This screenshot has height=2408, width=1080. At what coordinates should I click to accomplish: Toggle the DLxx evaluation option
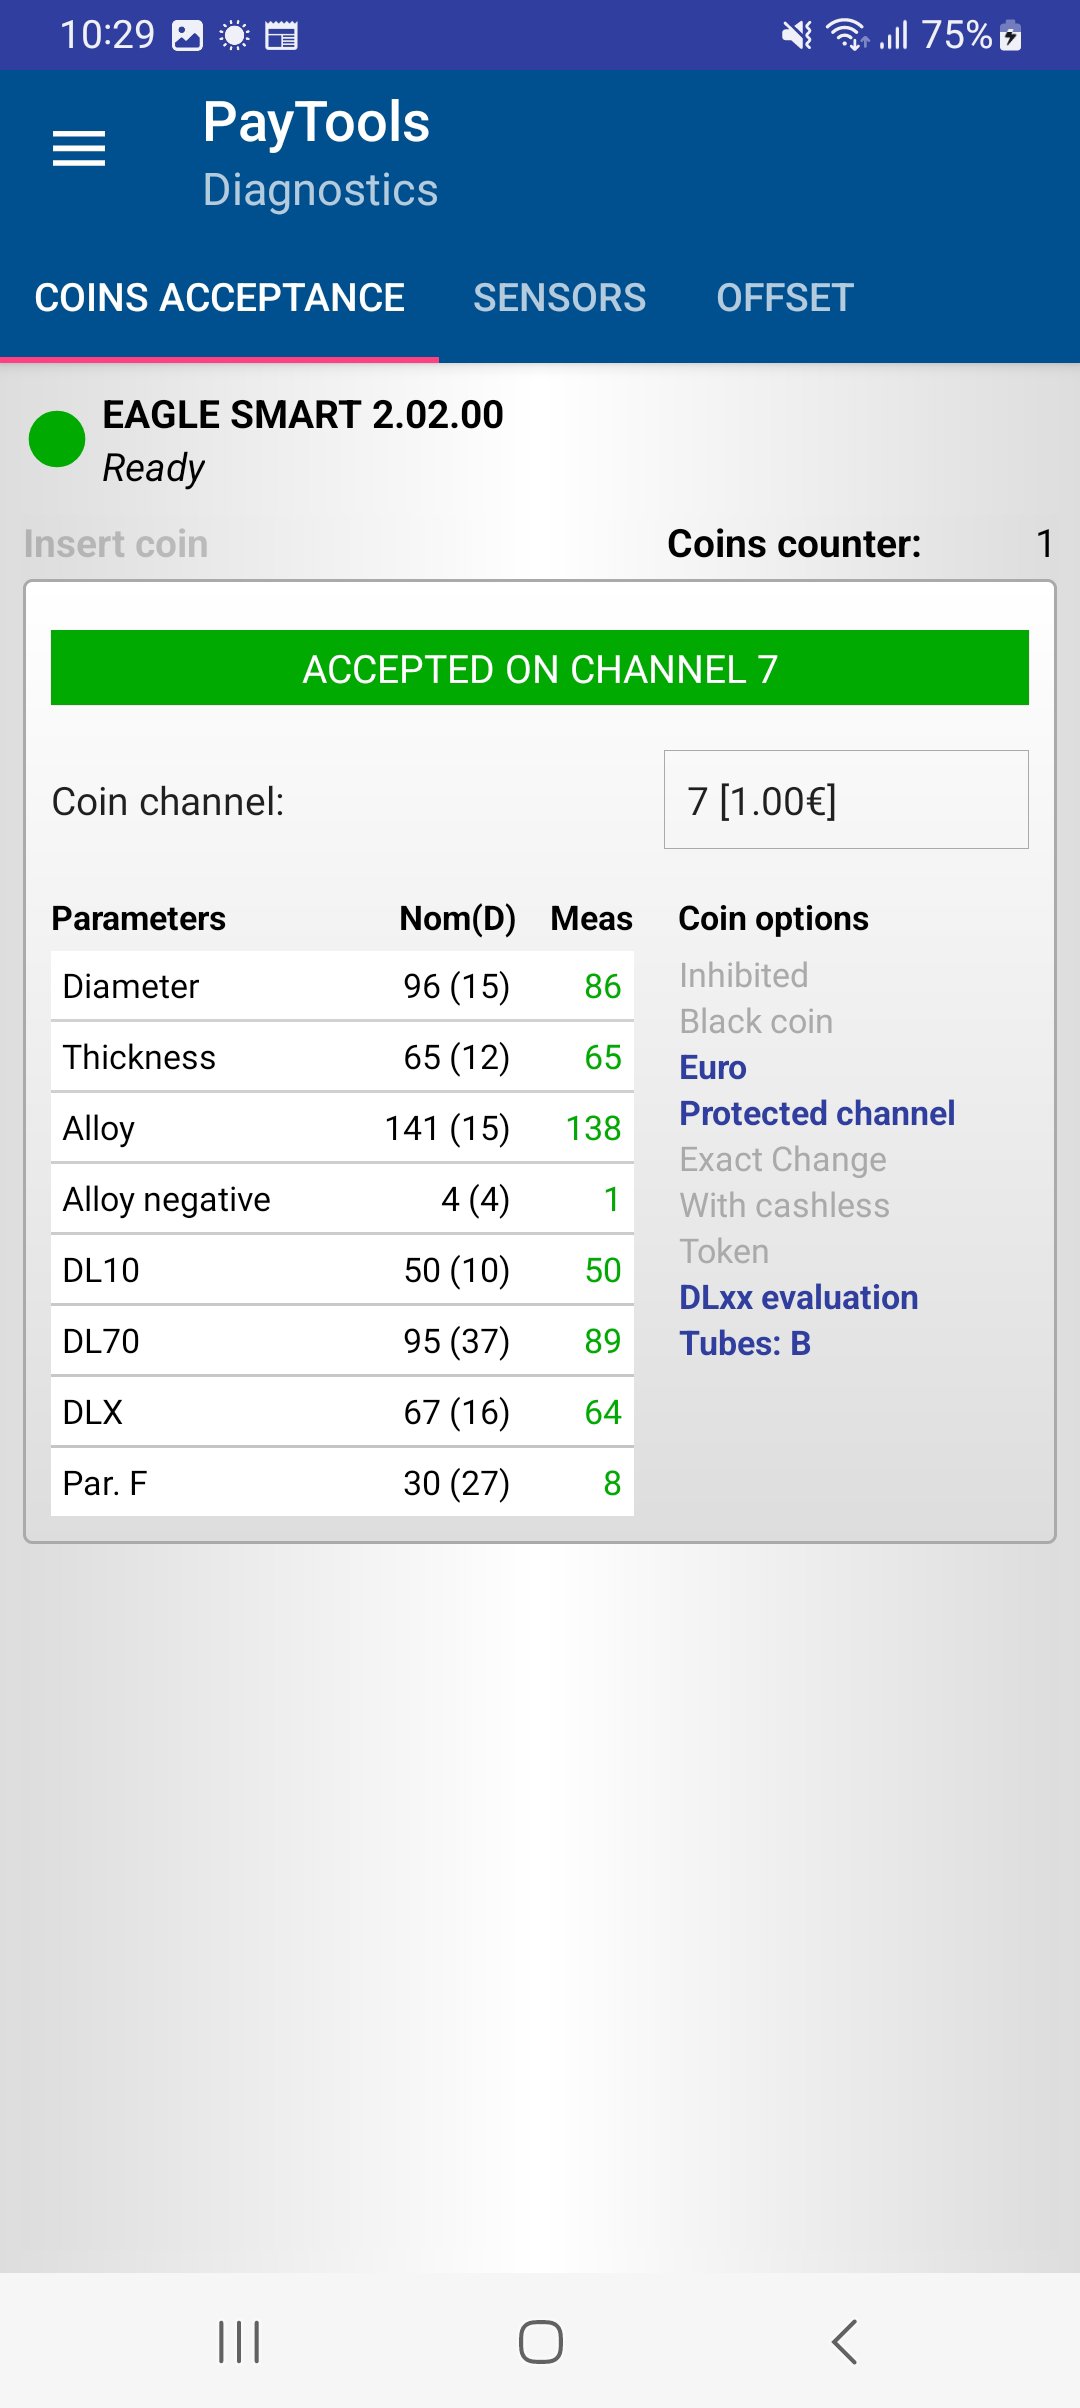tap(799, 1297)
